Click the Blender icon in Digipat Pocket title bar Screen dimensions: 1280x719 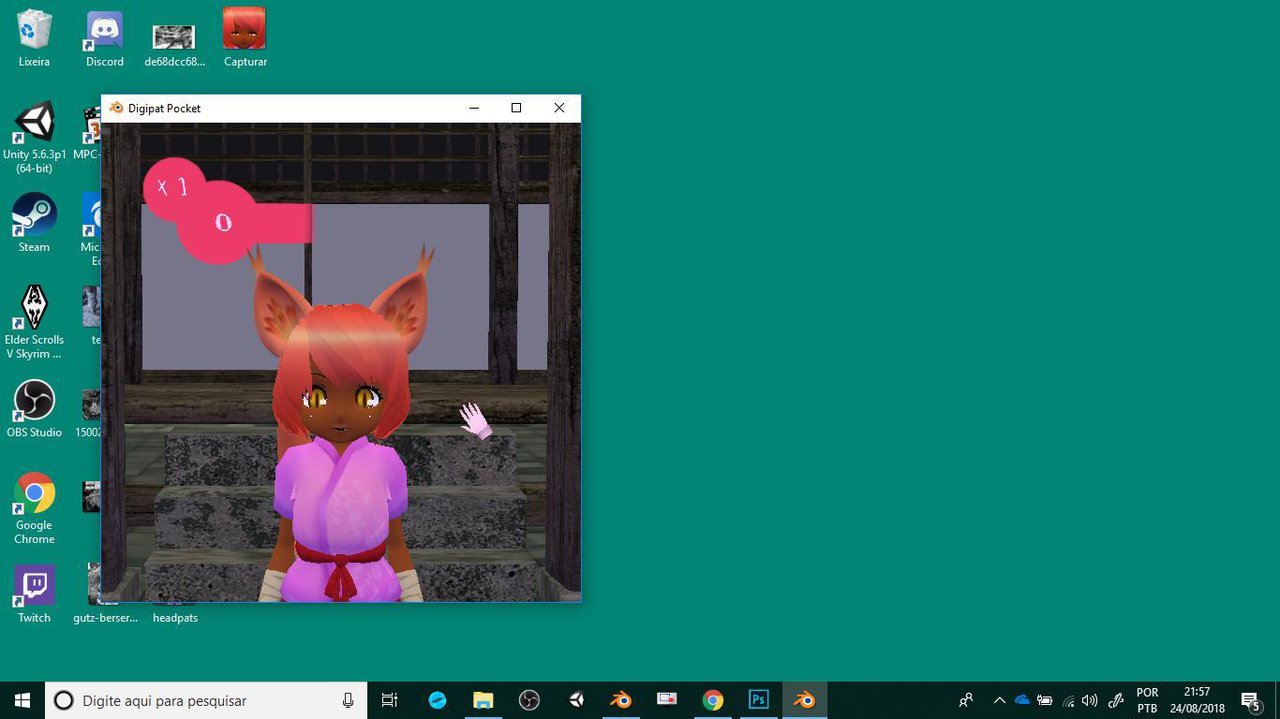coord(116,108)
